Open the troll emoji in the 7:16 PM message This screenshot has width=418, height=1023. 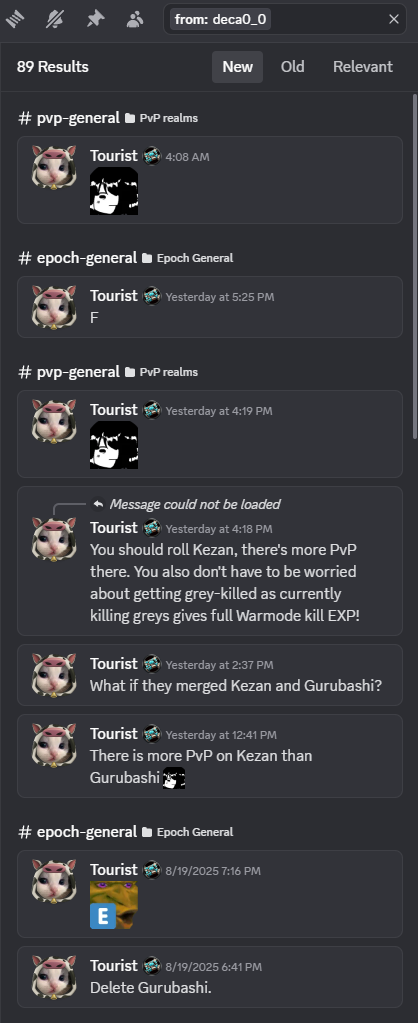point(114,904)
